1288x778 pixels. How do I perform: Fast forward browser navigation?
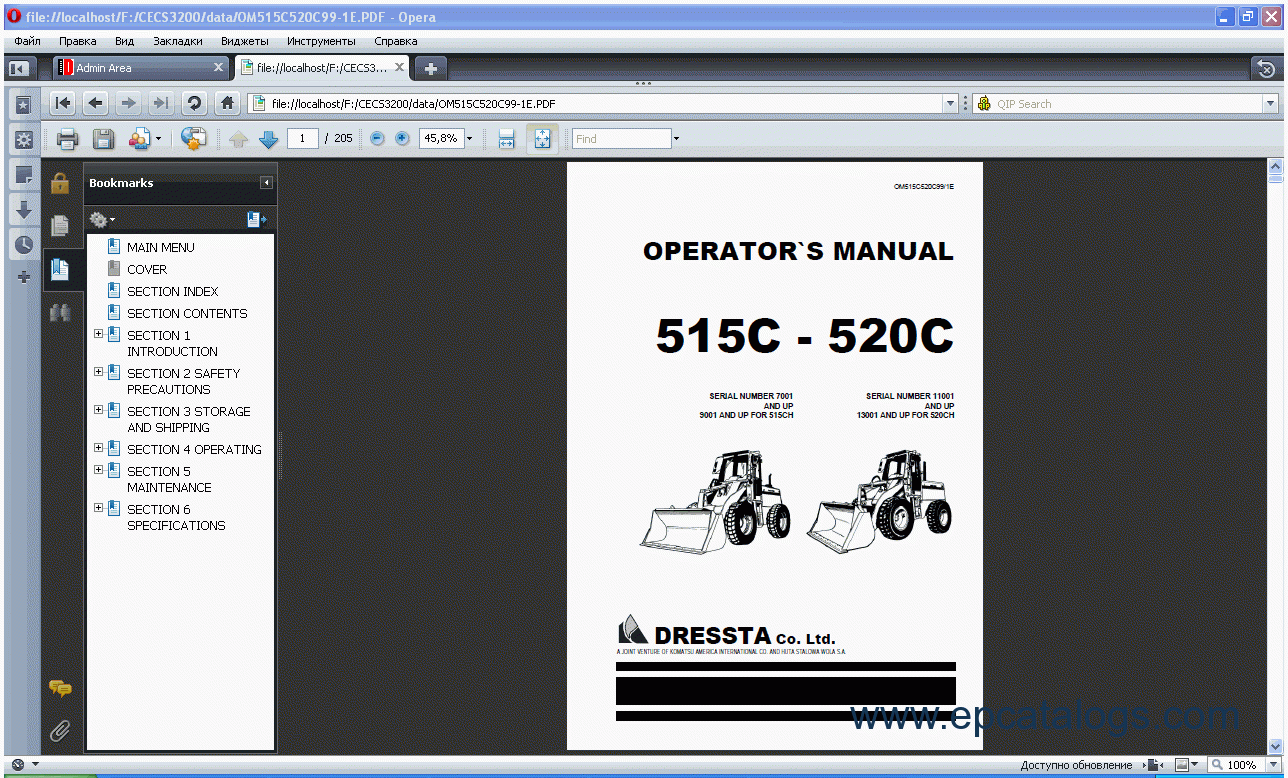[x=160, y=103]
